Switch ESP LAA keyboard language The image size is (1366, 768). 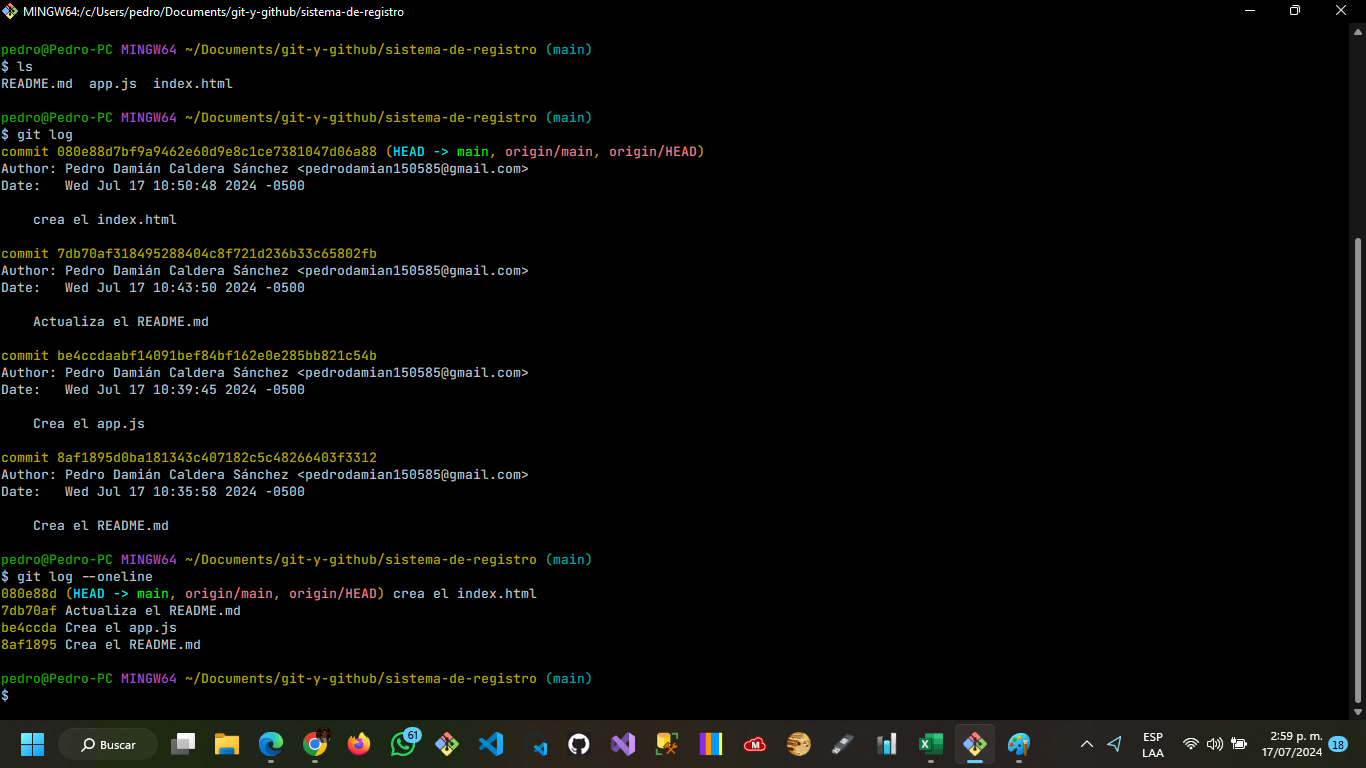coord(1153,745)
